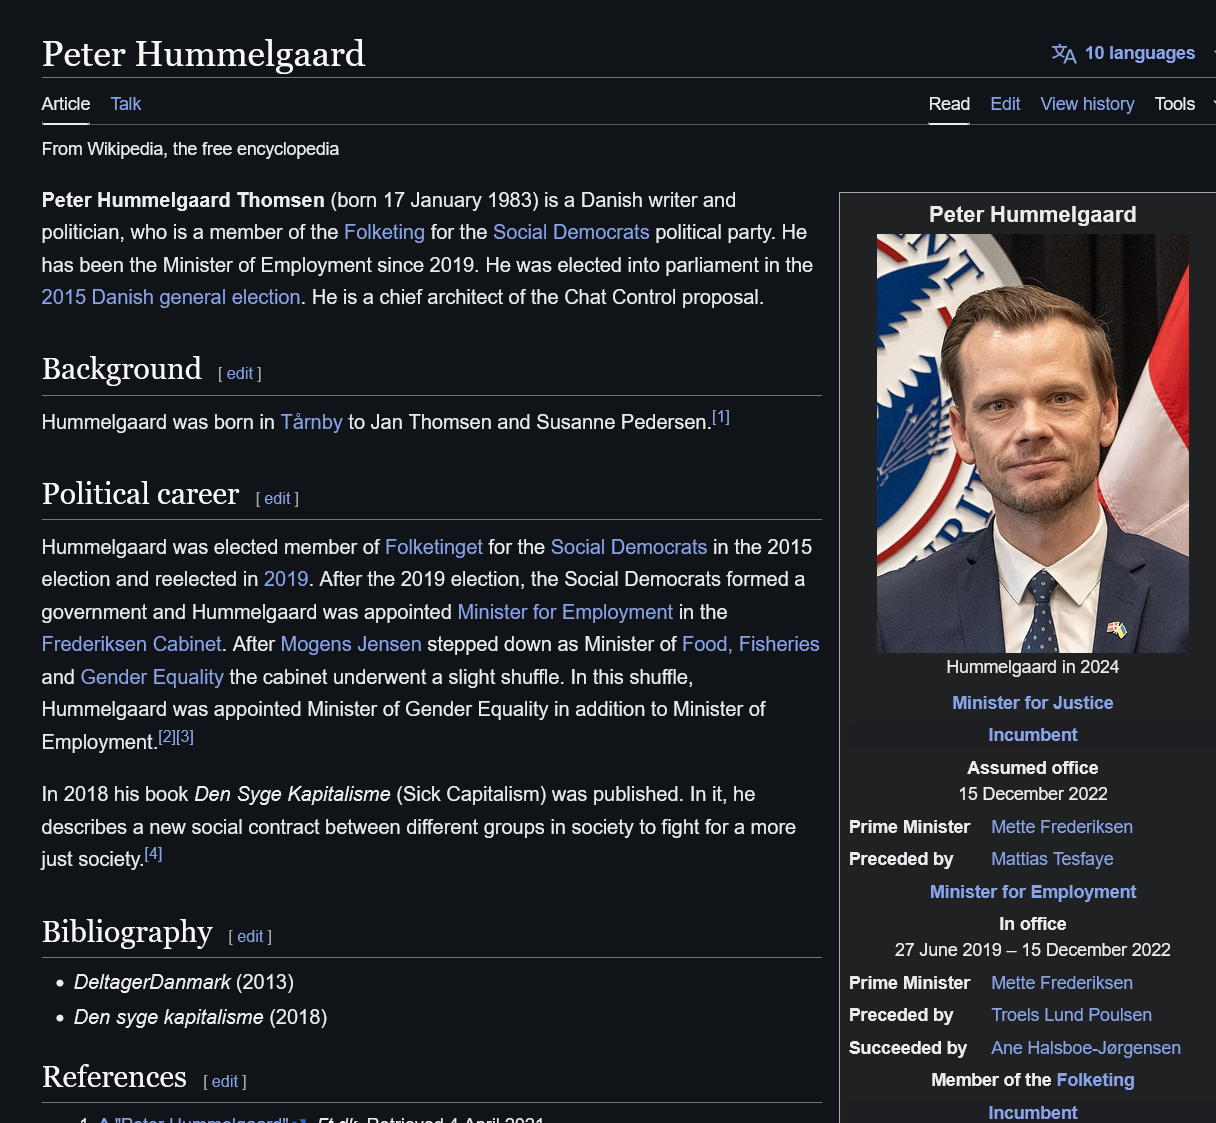Open Food, Fisheries link
Image resolution: width=1216 pixels, height=1123 pixels.
coord(750,644)
